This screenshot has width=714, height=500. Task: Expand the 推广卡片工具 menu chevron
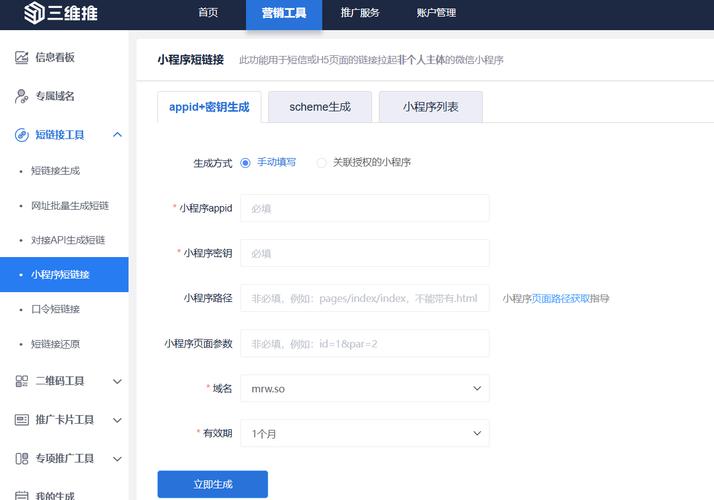click(x=117, y=420)
